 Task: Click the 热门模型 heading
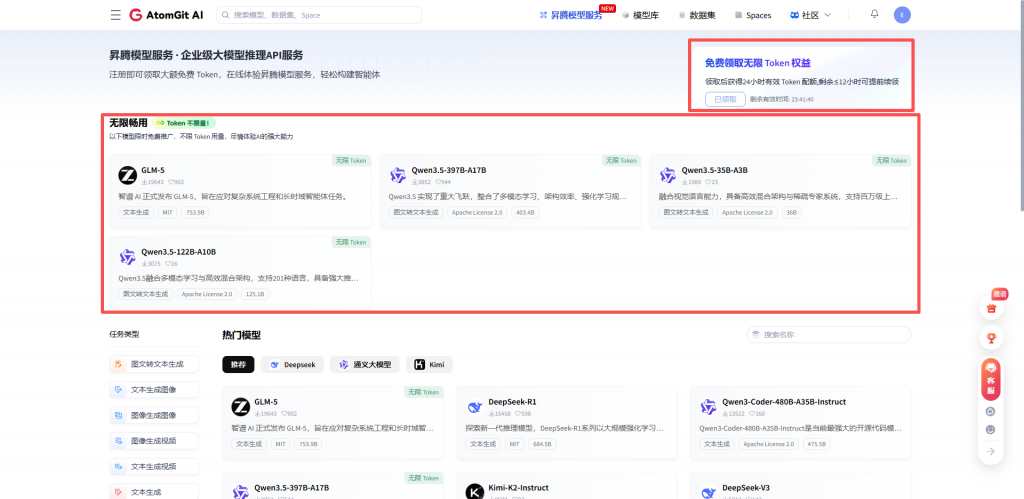[x=242, y=335]
